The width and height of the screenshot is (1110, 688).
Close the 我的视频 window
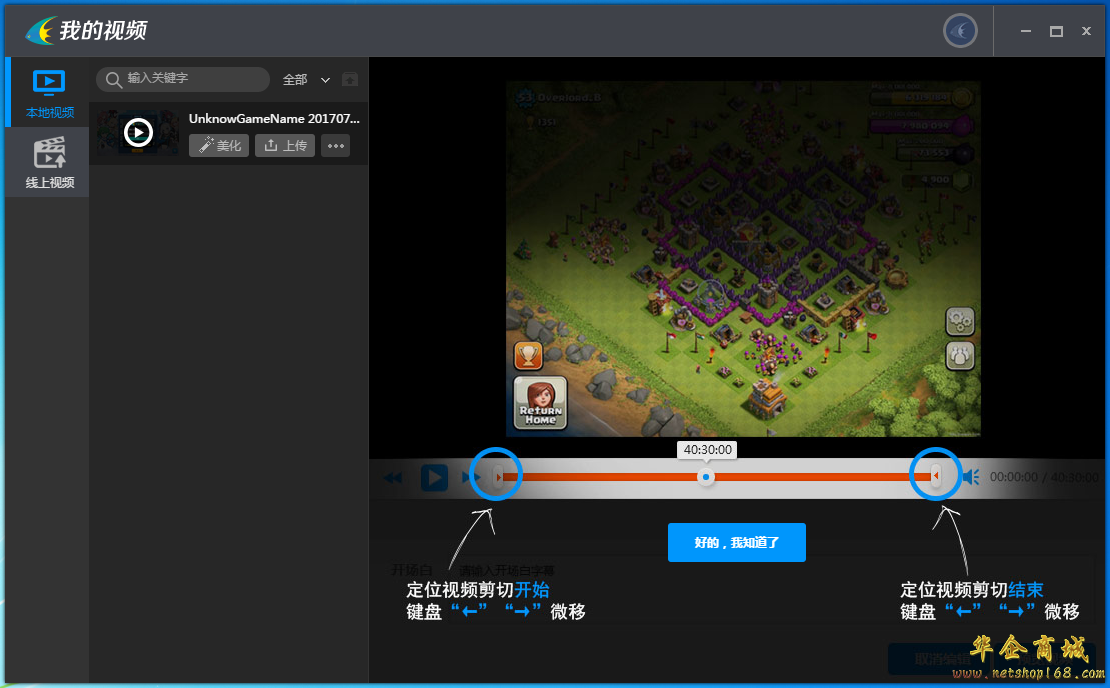coord(1087,31)
